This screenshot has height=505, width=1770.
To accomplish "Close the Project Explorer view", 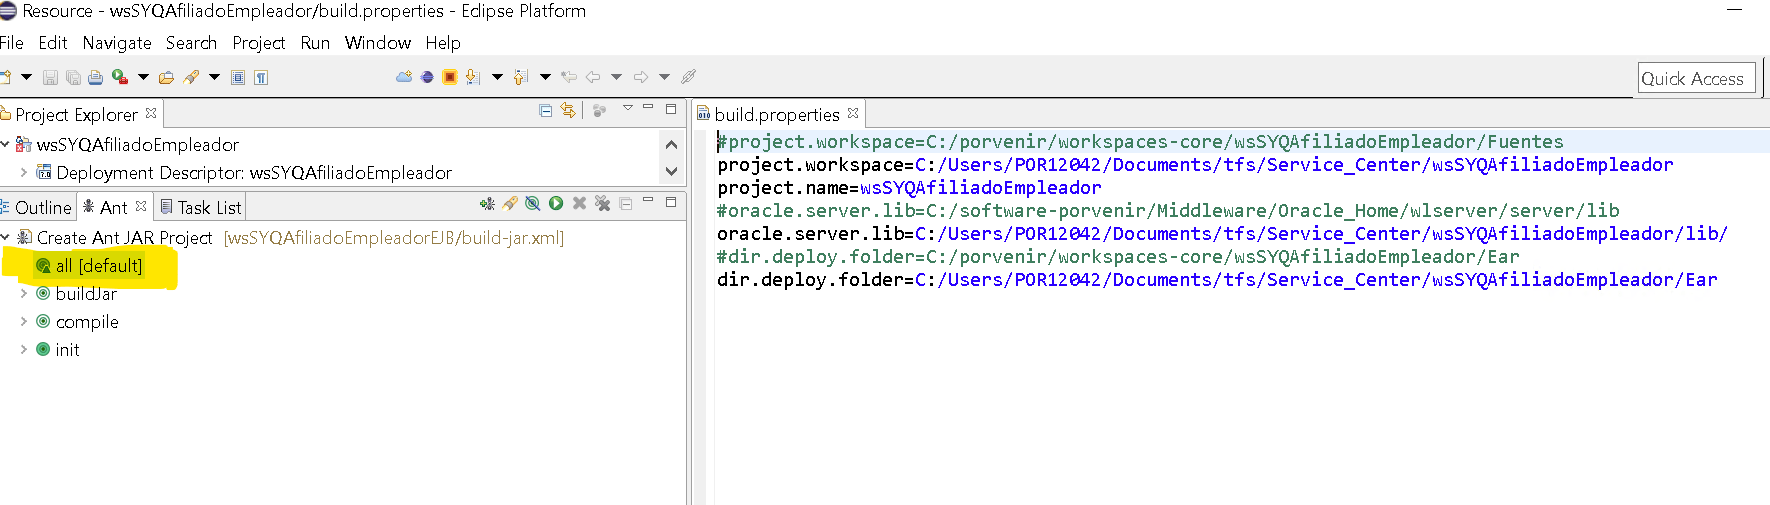I will [151, 113].
